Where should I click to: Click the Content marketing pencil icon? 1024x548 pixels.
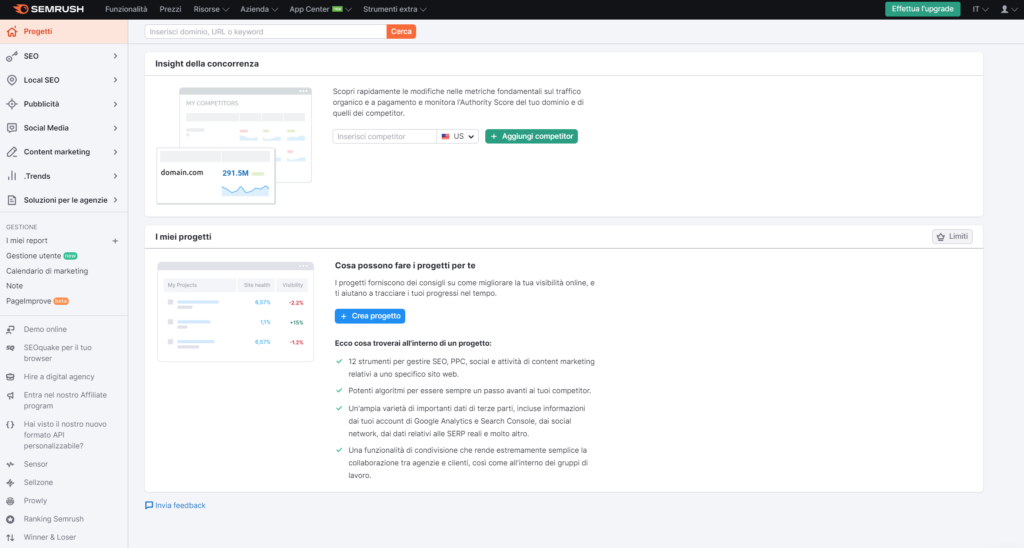(12, 152)
